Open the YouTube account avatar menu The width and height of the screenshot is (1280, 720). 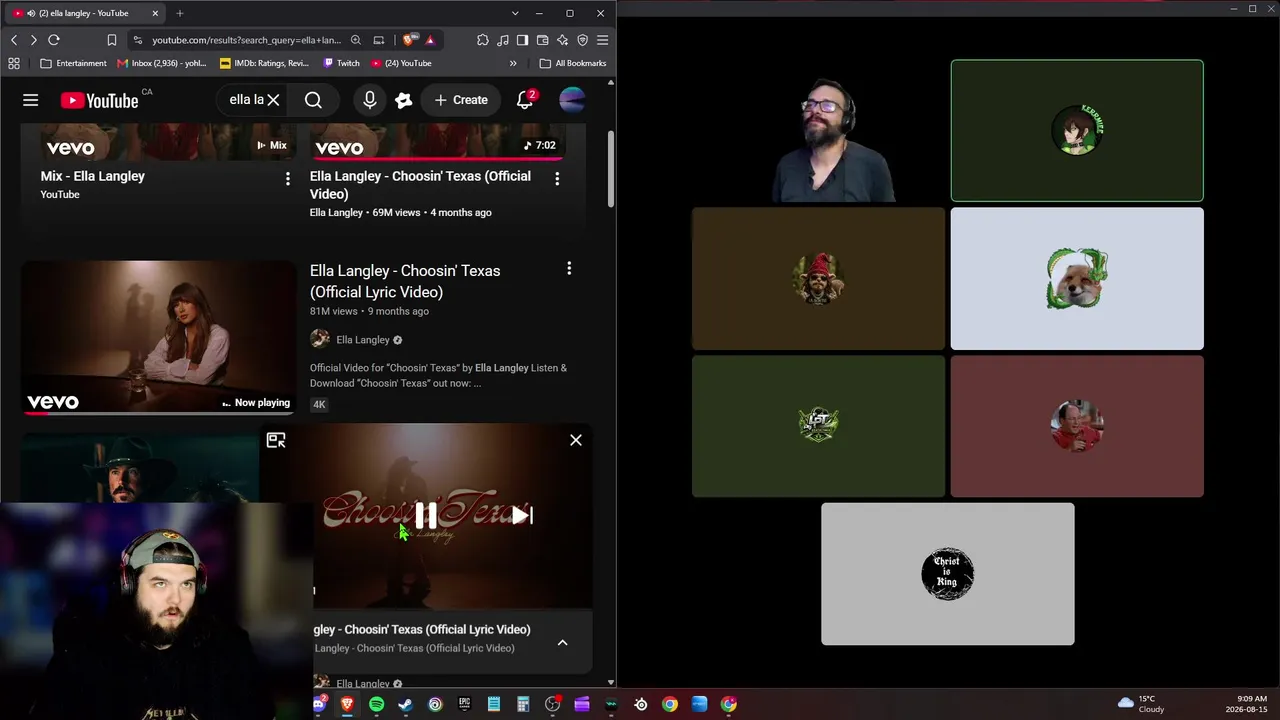tap(572, 100)
